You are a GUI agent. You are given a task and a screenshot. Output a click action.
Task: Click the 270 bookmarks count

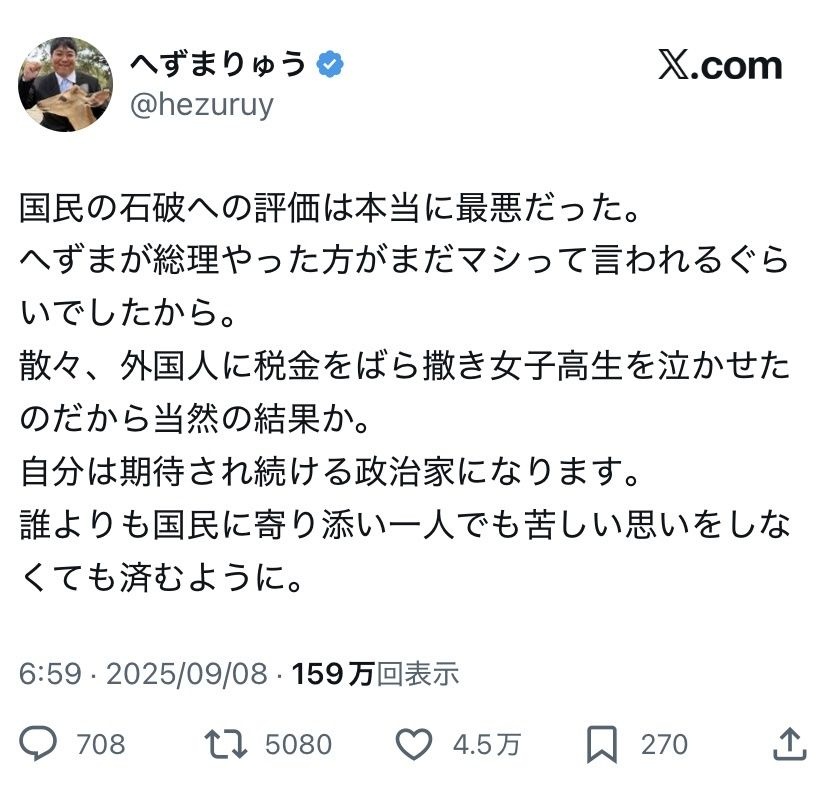[664, 745]
